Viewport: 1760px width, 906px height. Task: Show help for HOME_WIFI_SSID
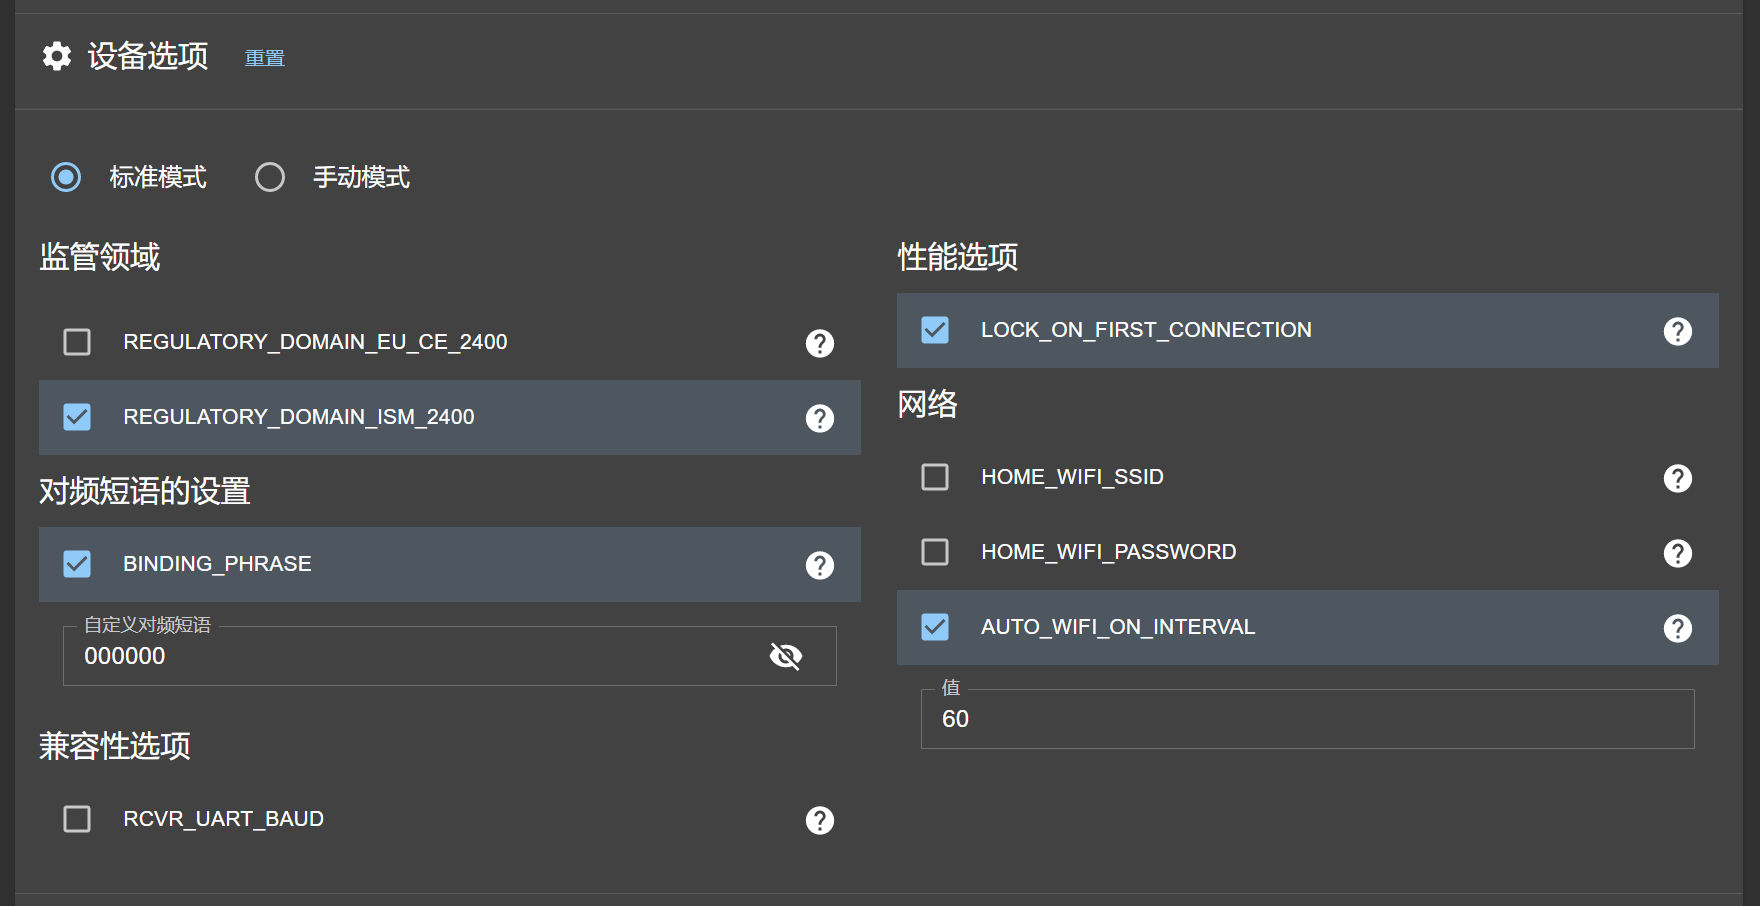click(1678, 478)
